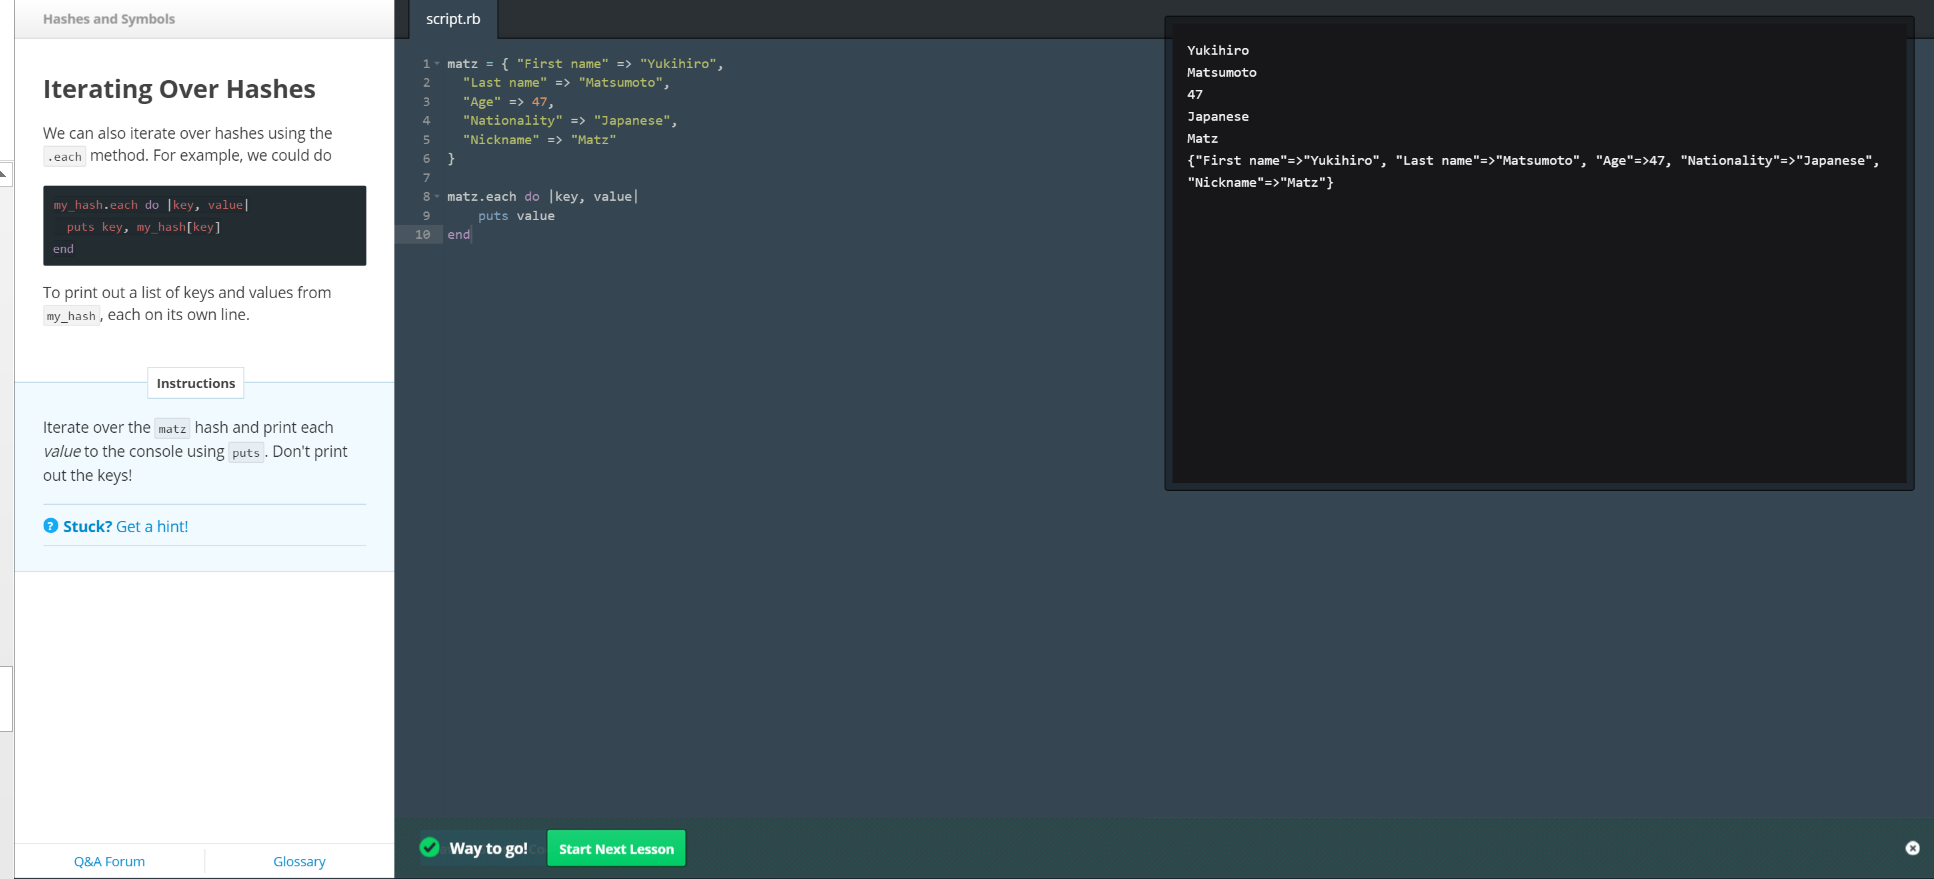This screenshot has height=879, width=1934.
Task: Click the my_hash.each example code block
Action: pos(204,226)
